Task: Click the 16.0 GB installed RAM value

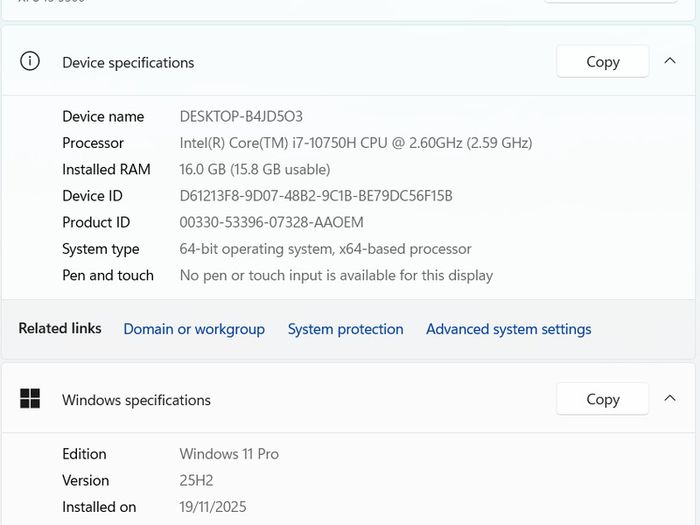Action: coord(255,169)
